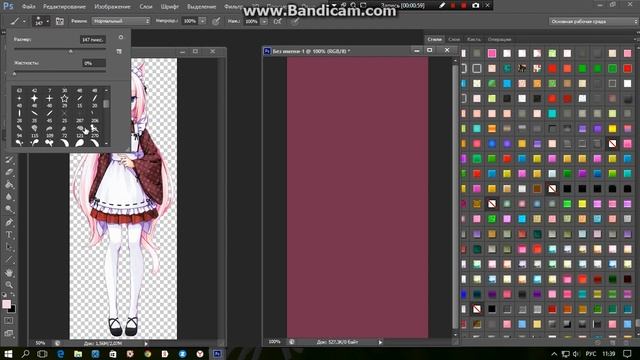640x360 pixels.
Task: Open the workspace switcher dropdown
Action: click(x=593, y=21)
